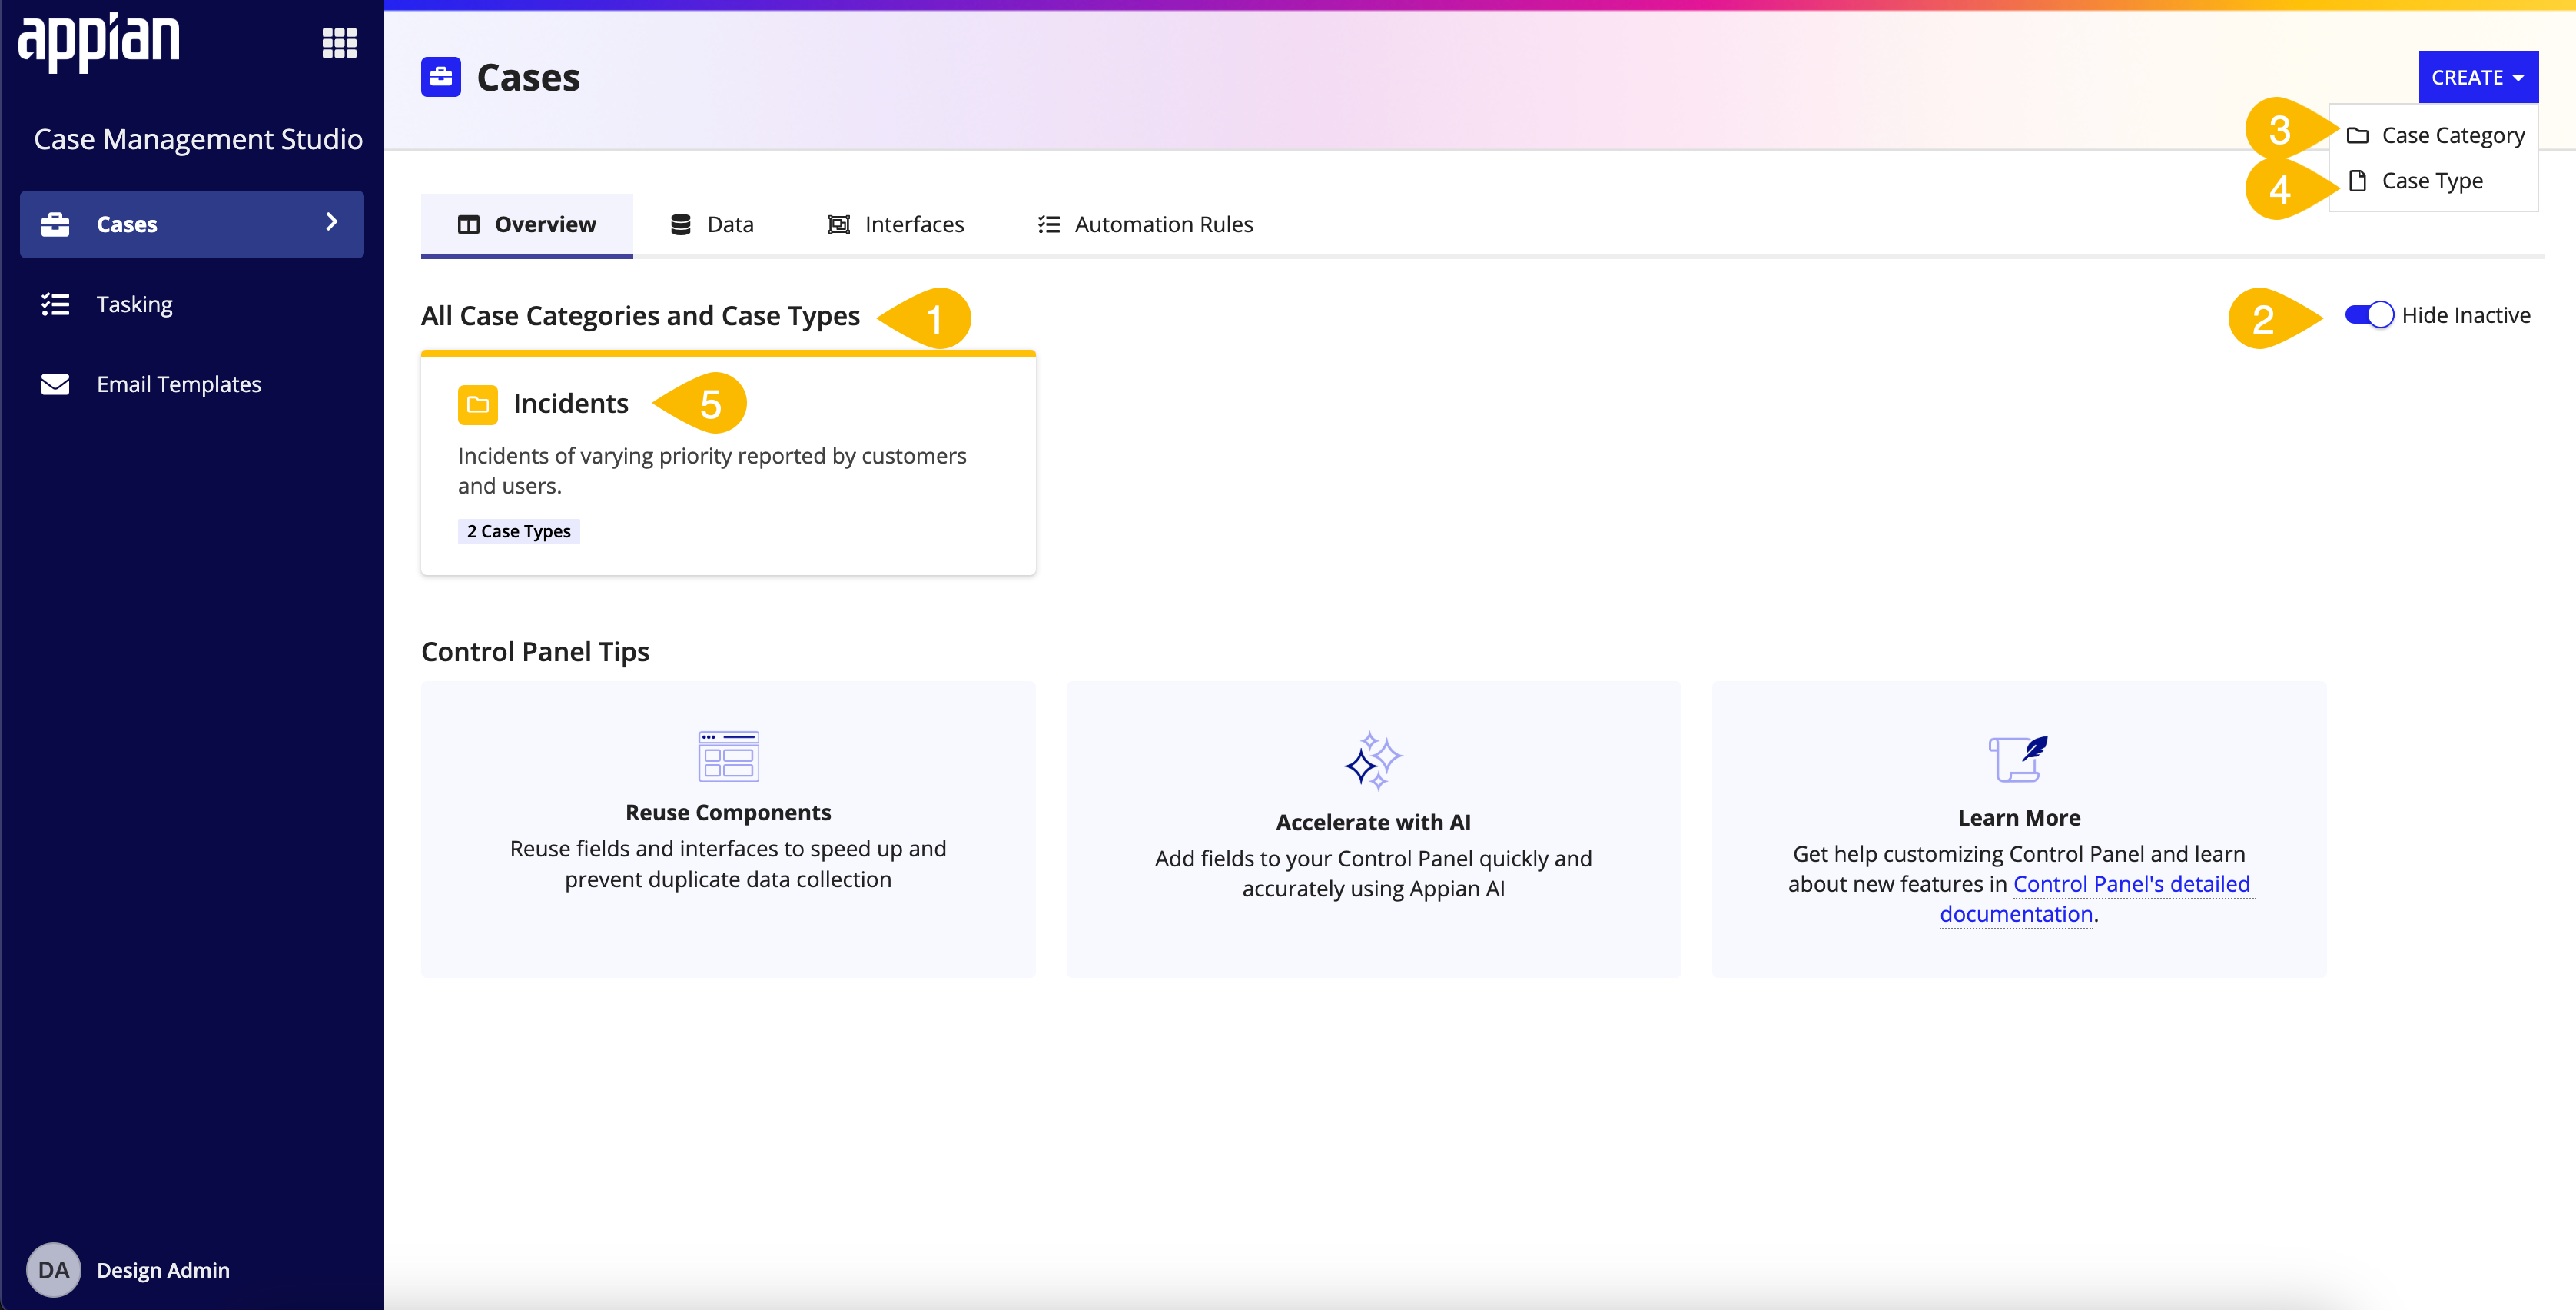Click the blue Cases header icon

click(441, 77)
